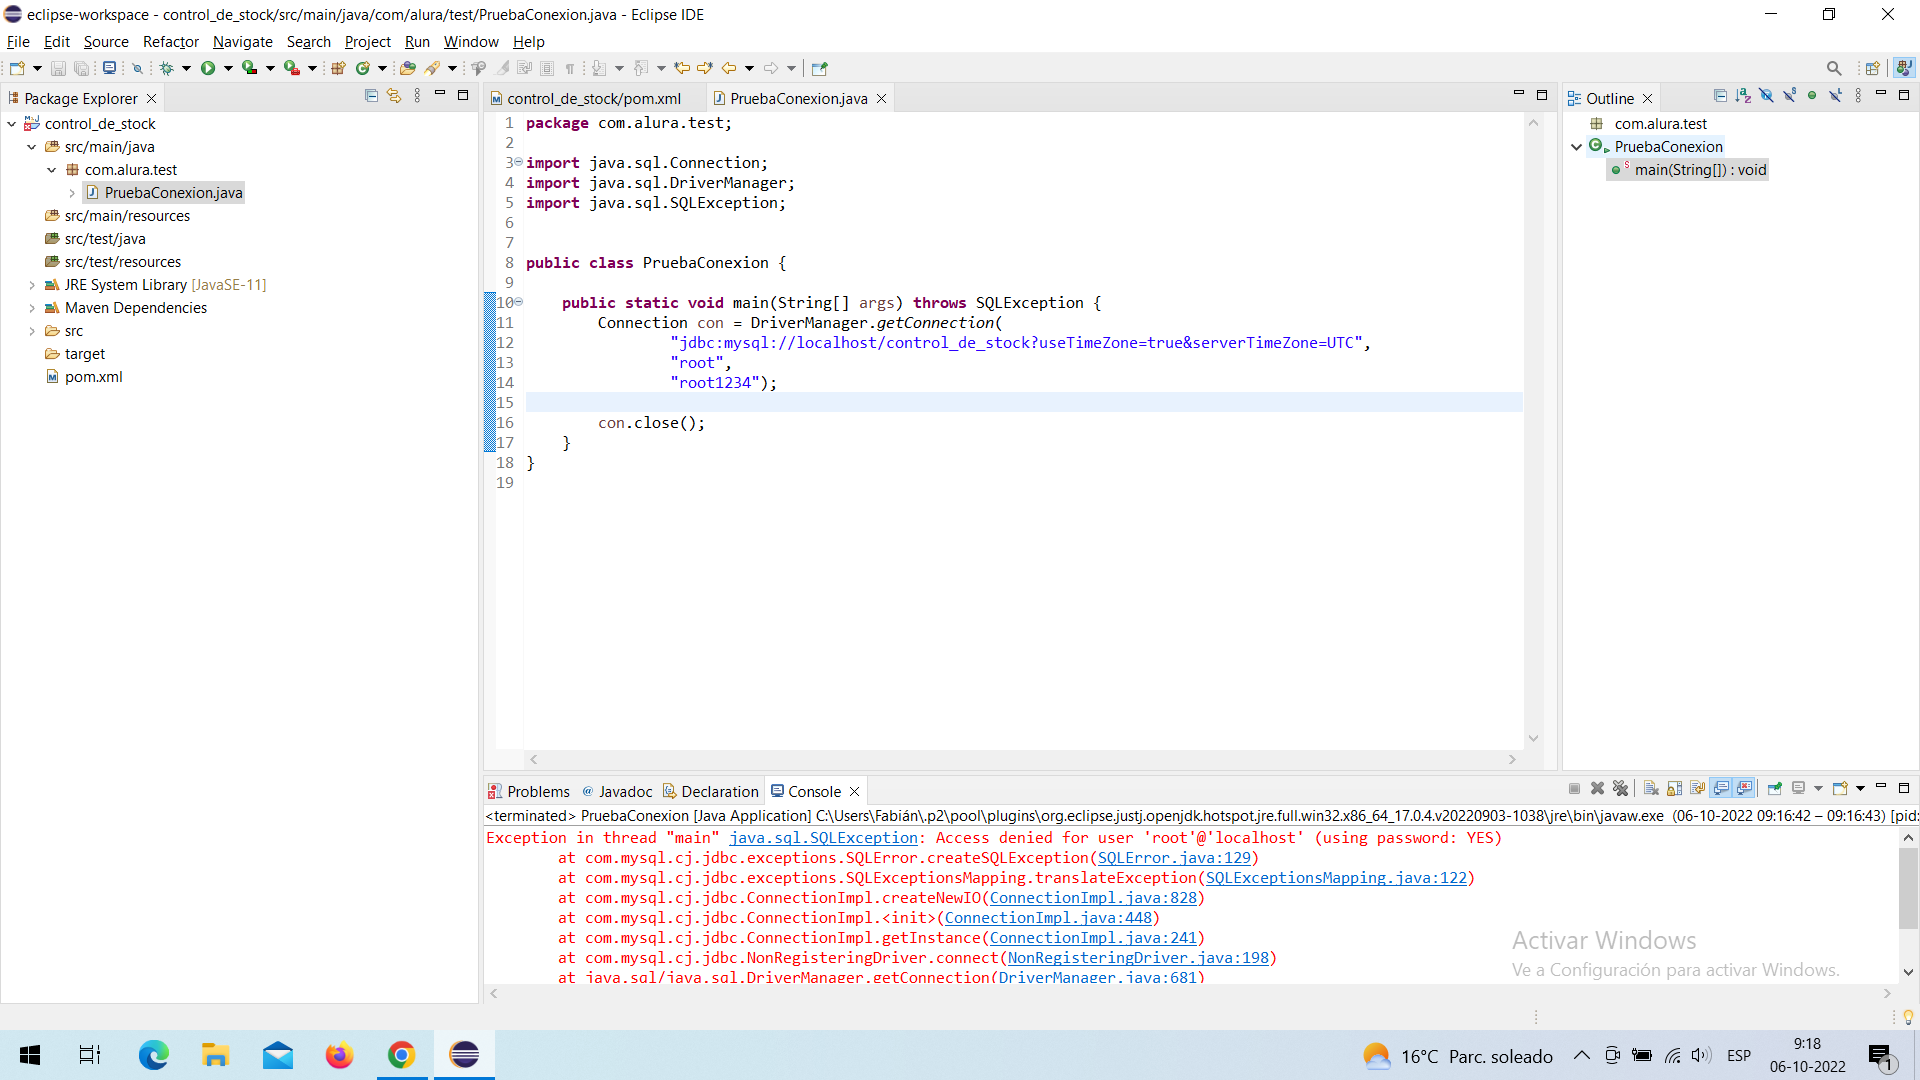Viewport: 1920px width, 1080px height.
Task: Run the program with the green Run button
Action: (x=208, y=68)
